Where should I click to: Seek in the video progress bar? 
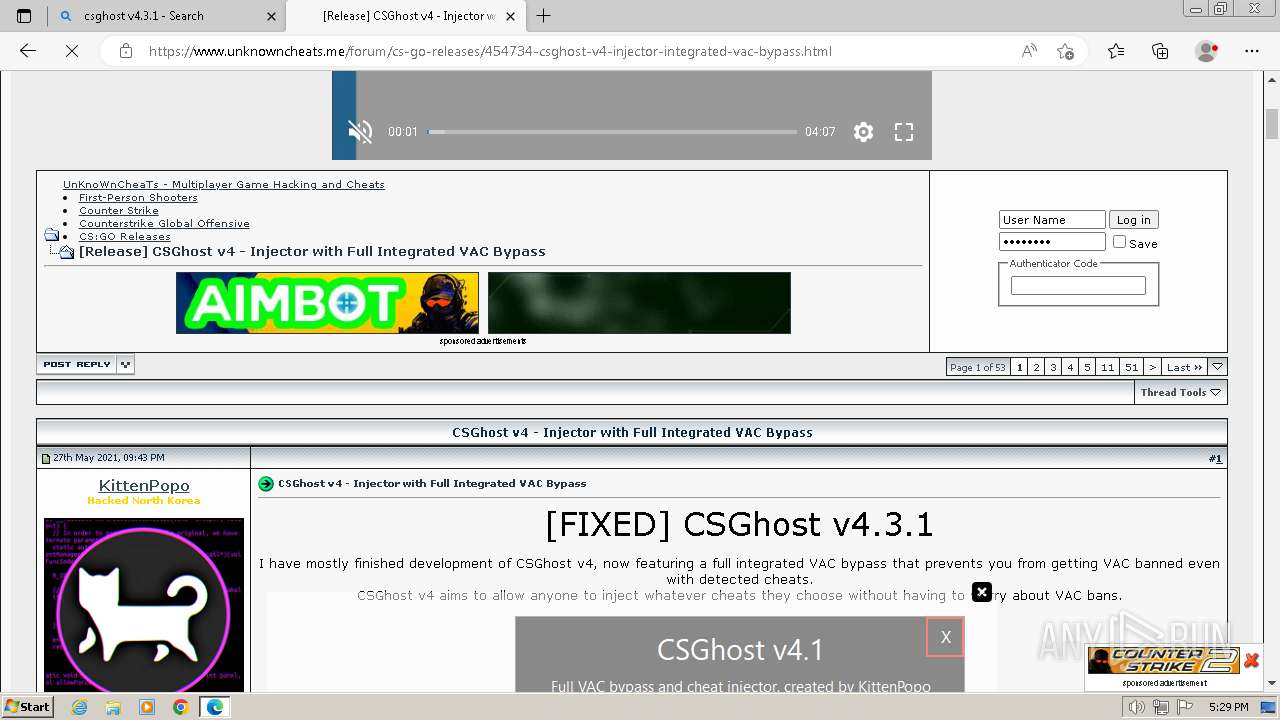[612, 132]
